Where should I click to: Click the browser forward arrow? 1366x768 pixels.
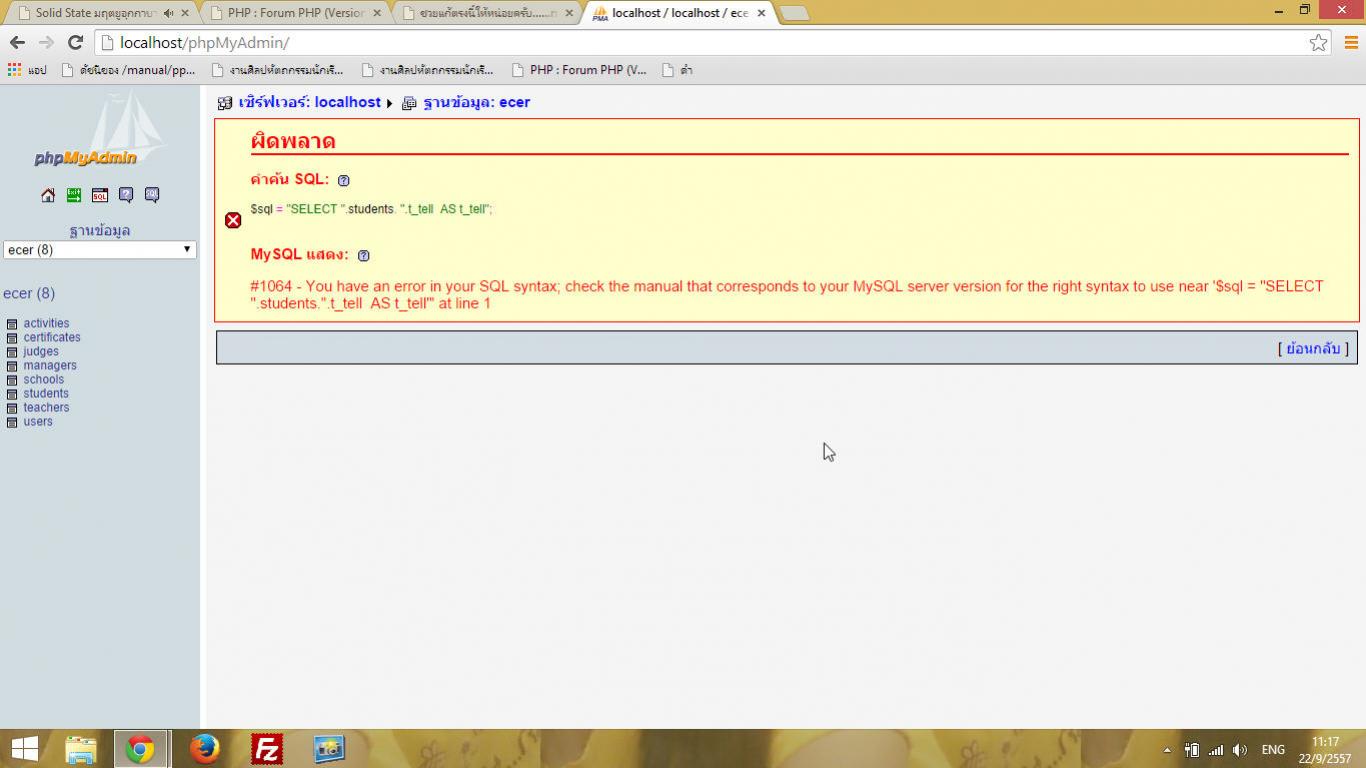(x=46, y=42)
